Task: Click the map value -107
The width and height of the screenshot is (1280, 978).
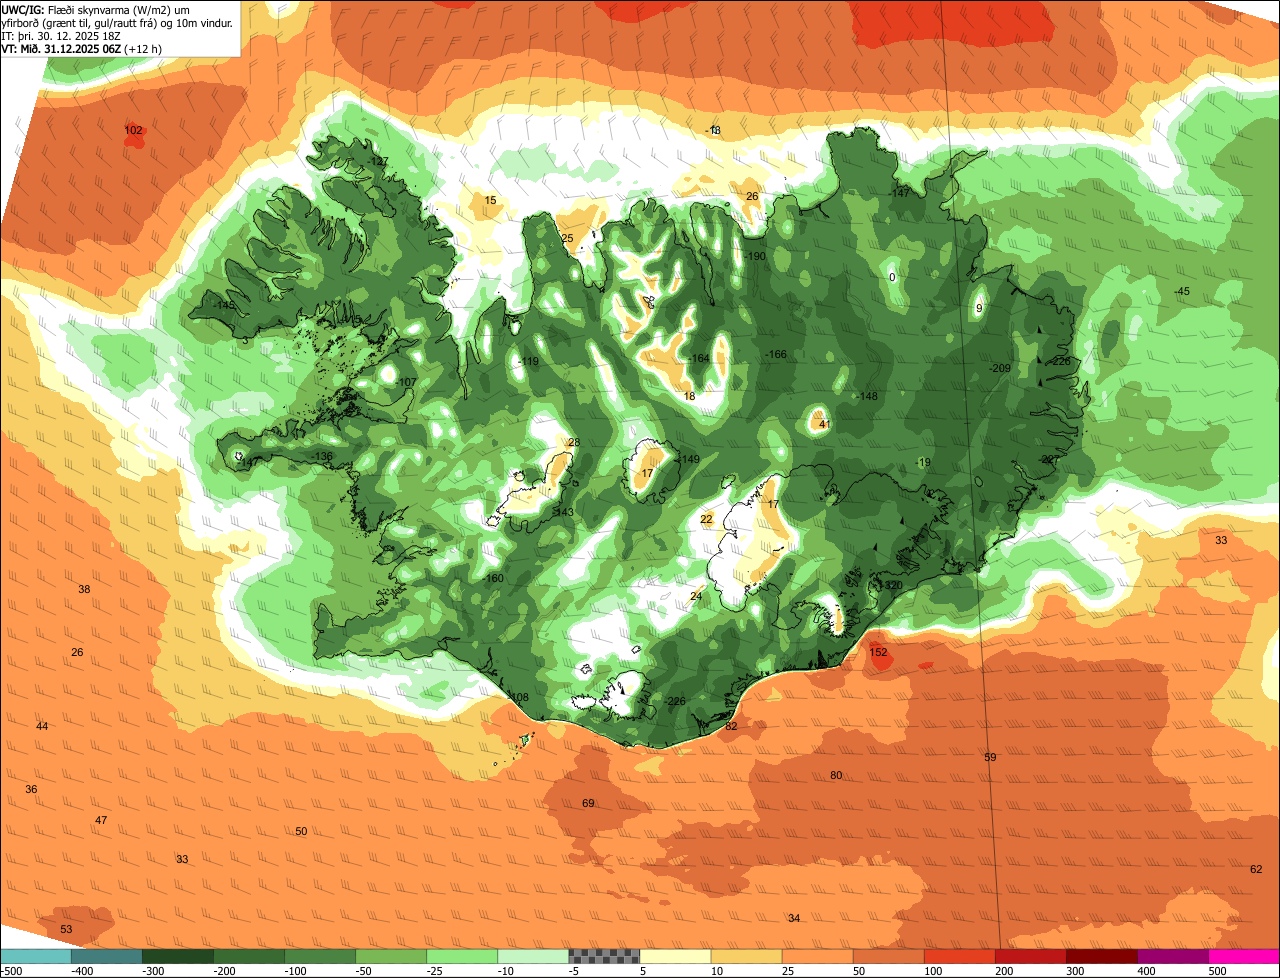Action: click(405, 383)
